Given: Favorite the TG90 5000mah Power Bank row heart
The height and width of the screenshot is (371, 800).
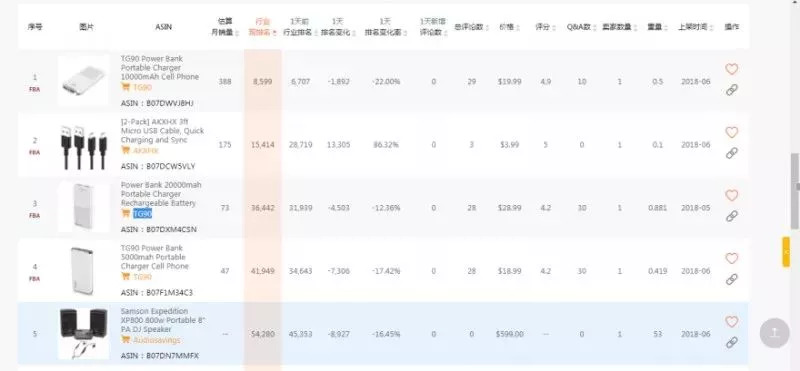Looking at the screenshot, I should coord(732,258).
